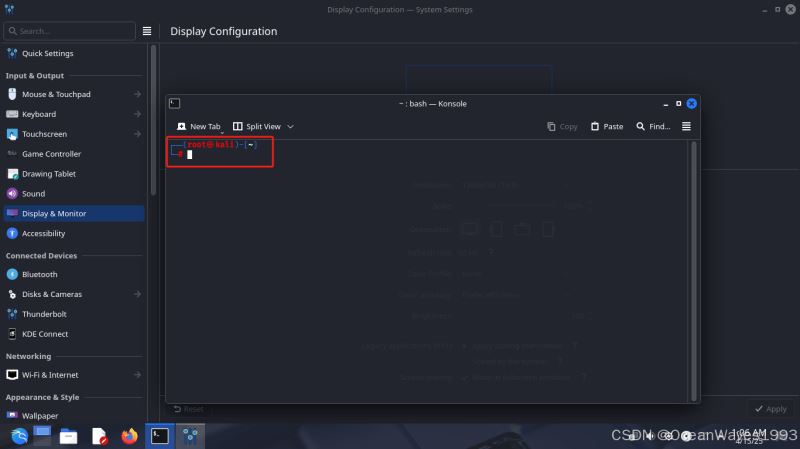Focus the System Settings search field
Viewport: 800px width, 449px height.
(70, 31)
